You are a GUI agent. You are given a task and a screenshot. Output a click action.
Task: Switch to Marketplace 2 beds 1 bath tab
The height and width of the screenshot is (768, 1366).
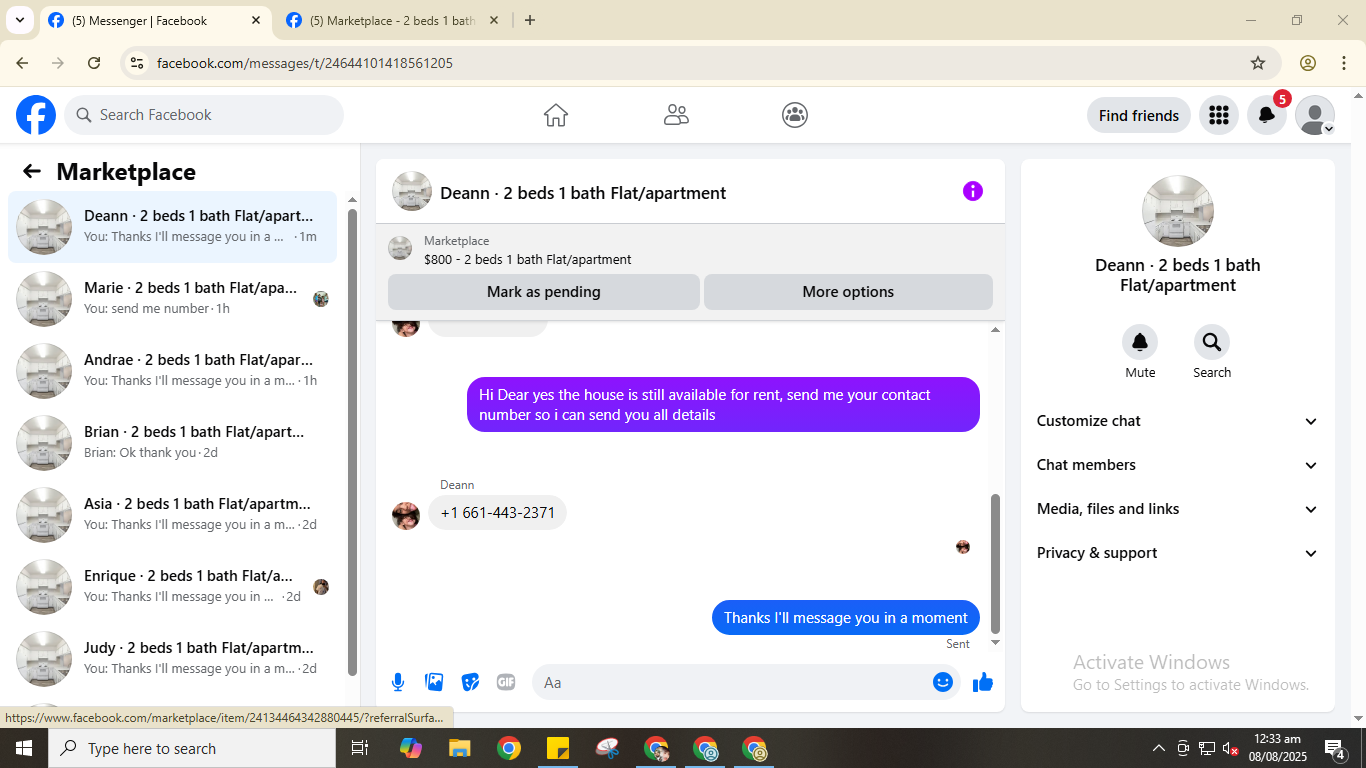(392, 20)
